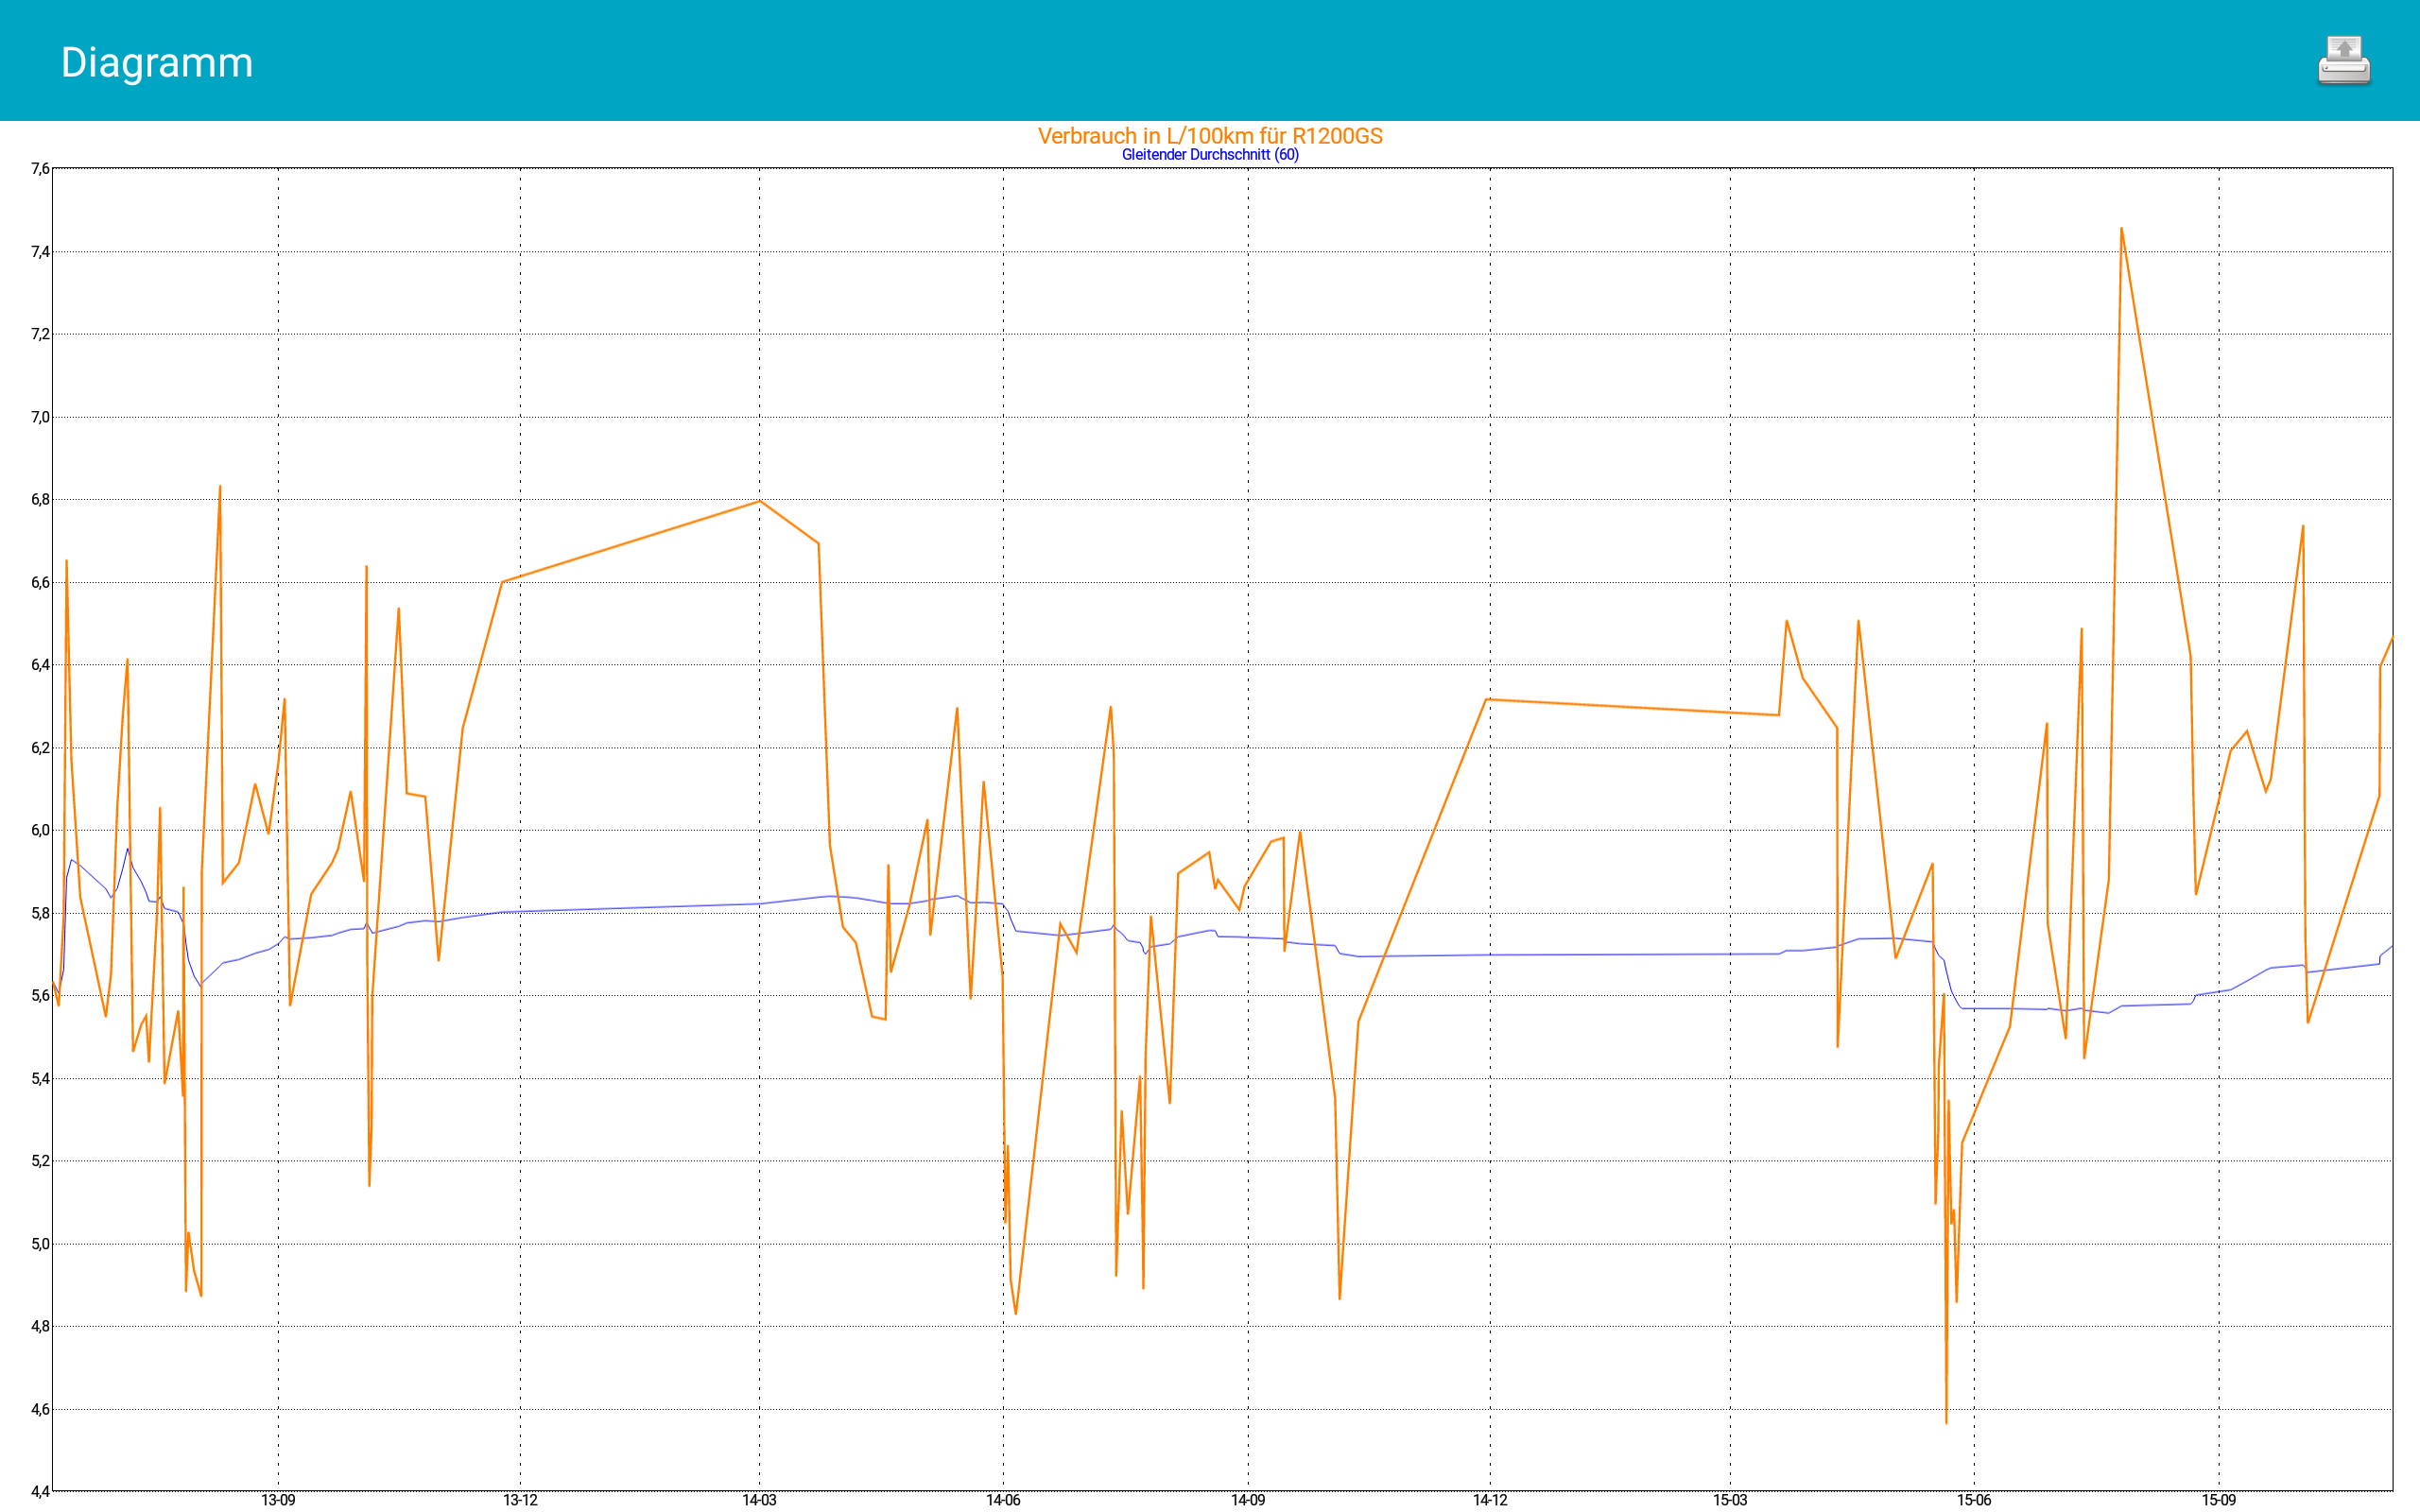The width and height of the screenshot is (2420, 1512).
Task: Click the y-axis label 6,0
Action: [x=40, y=830]
